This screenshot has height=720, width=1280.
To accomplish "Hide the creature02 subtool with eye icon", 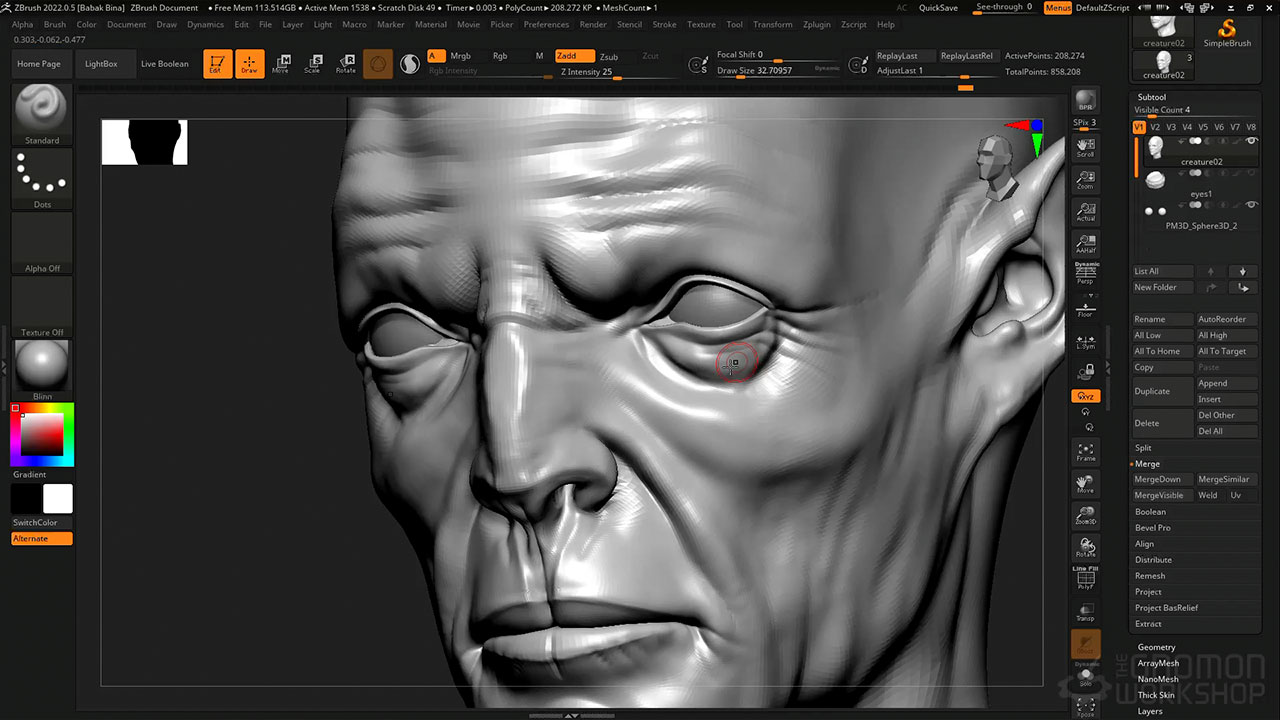I will click(1251, 142).
